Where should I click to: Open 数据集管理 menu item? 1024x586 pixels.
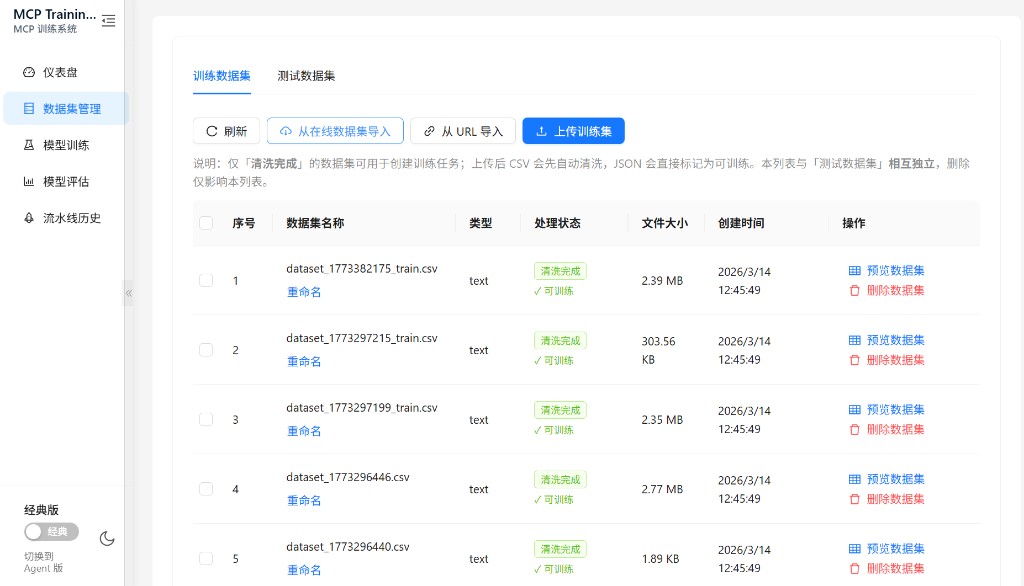tap(66, 108)
